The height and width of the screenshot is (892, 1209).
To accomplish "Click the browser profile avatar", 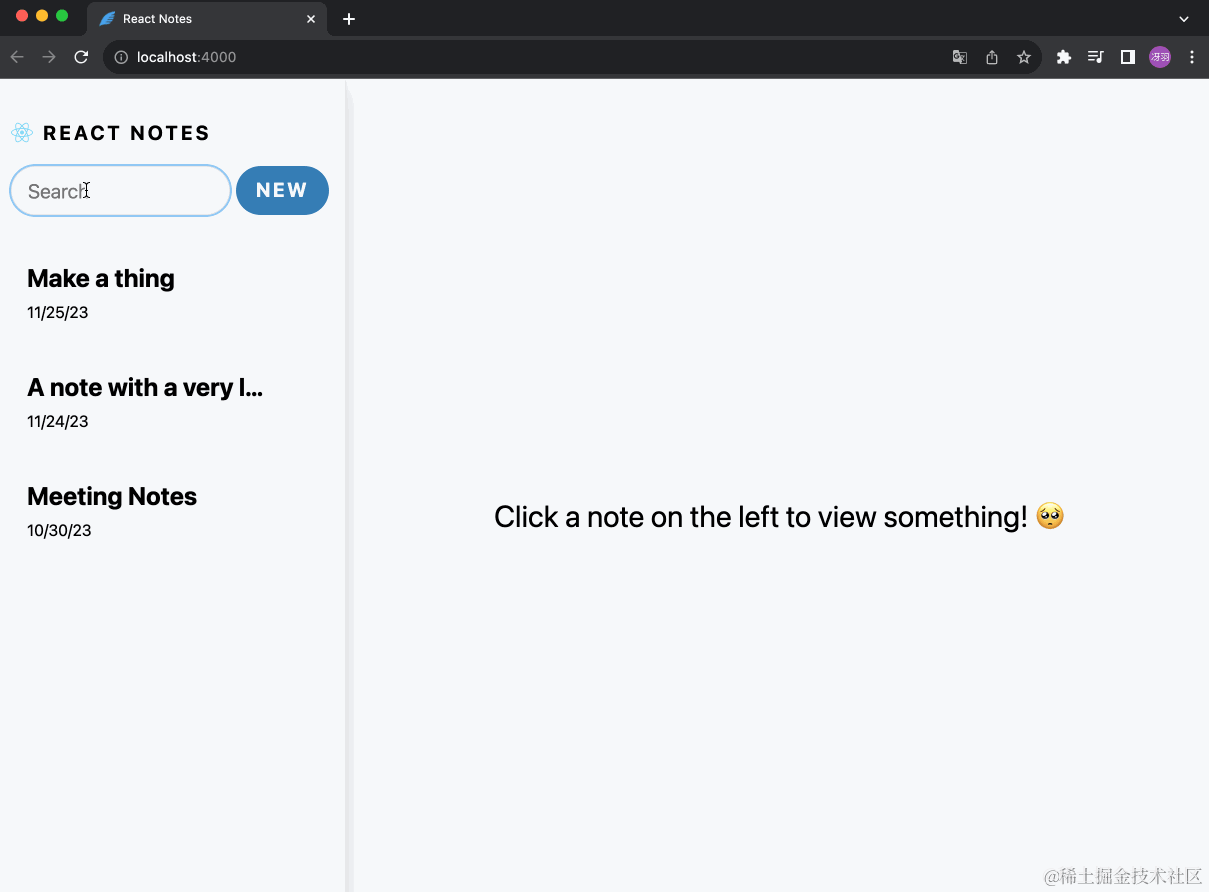I will (1160, 57).
